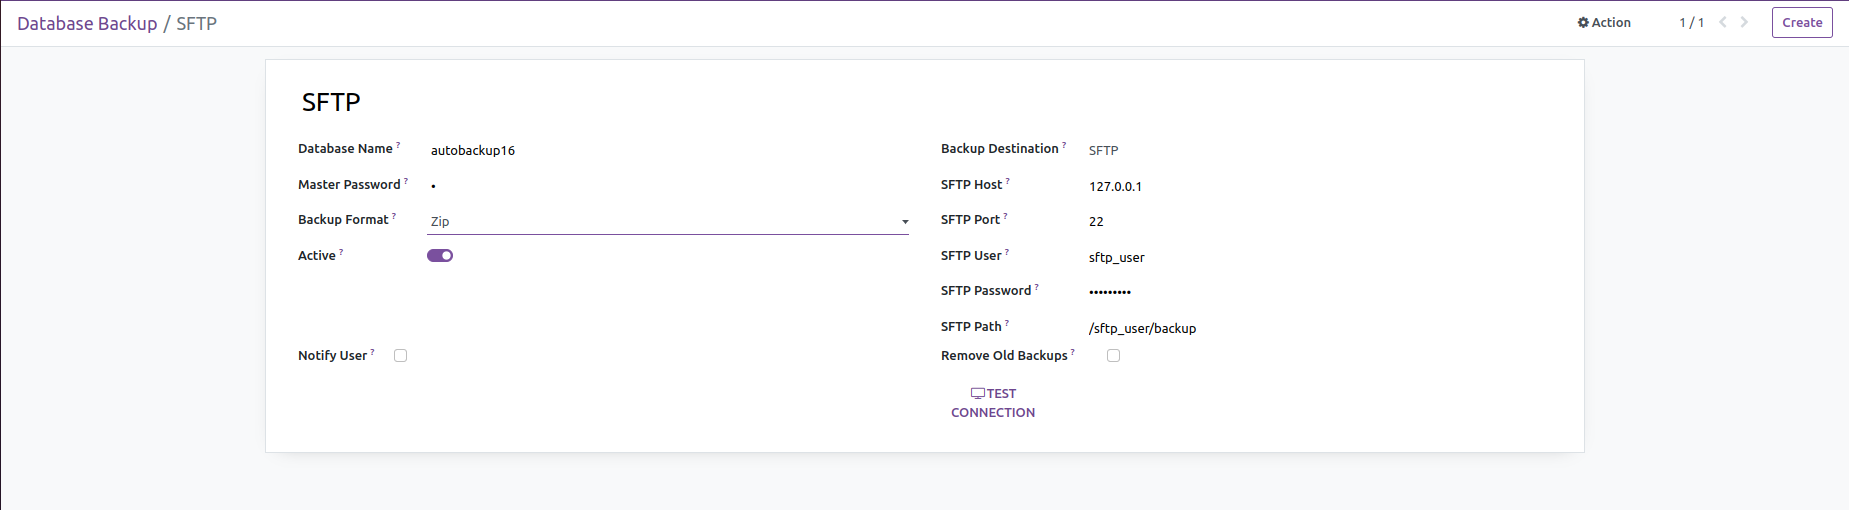1849x510 pixels.
Task: Check the Remove Old Backups checkbox
Action: (x=1114, y=356)
